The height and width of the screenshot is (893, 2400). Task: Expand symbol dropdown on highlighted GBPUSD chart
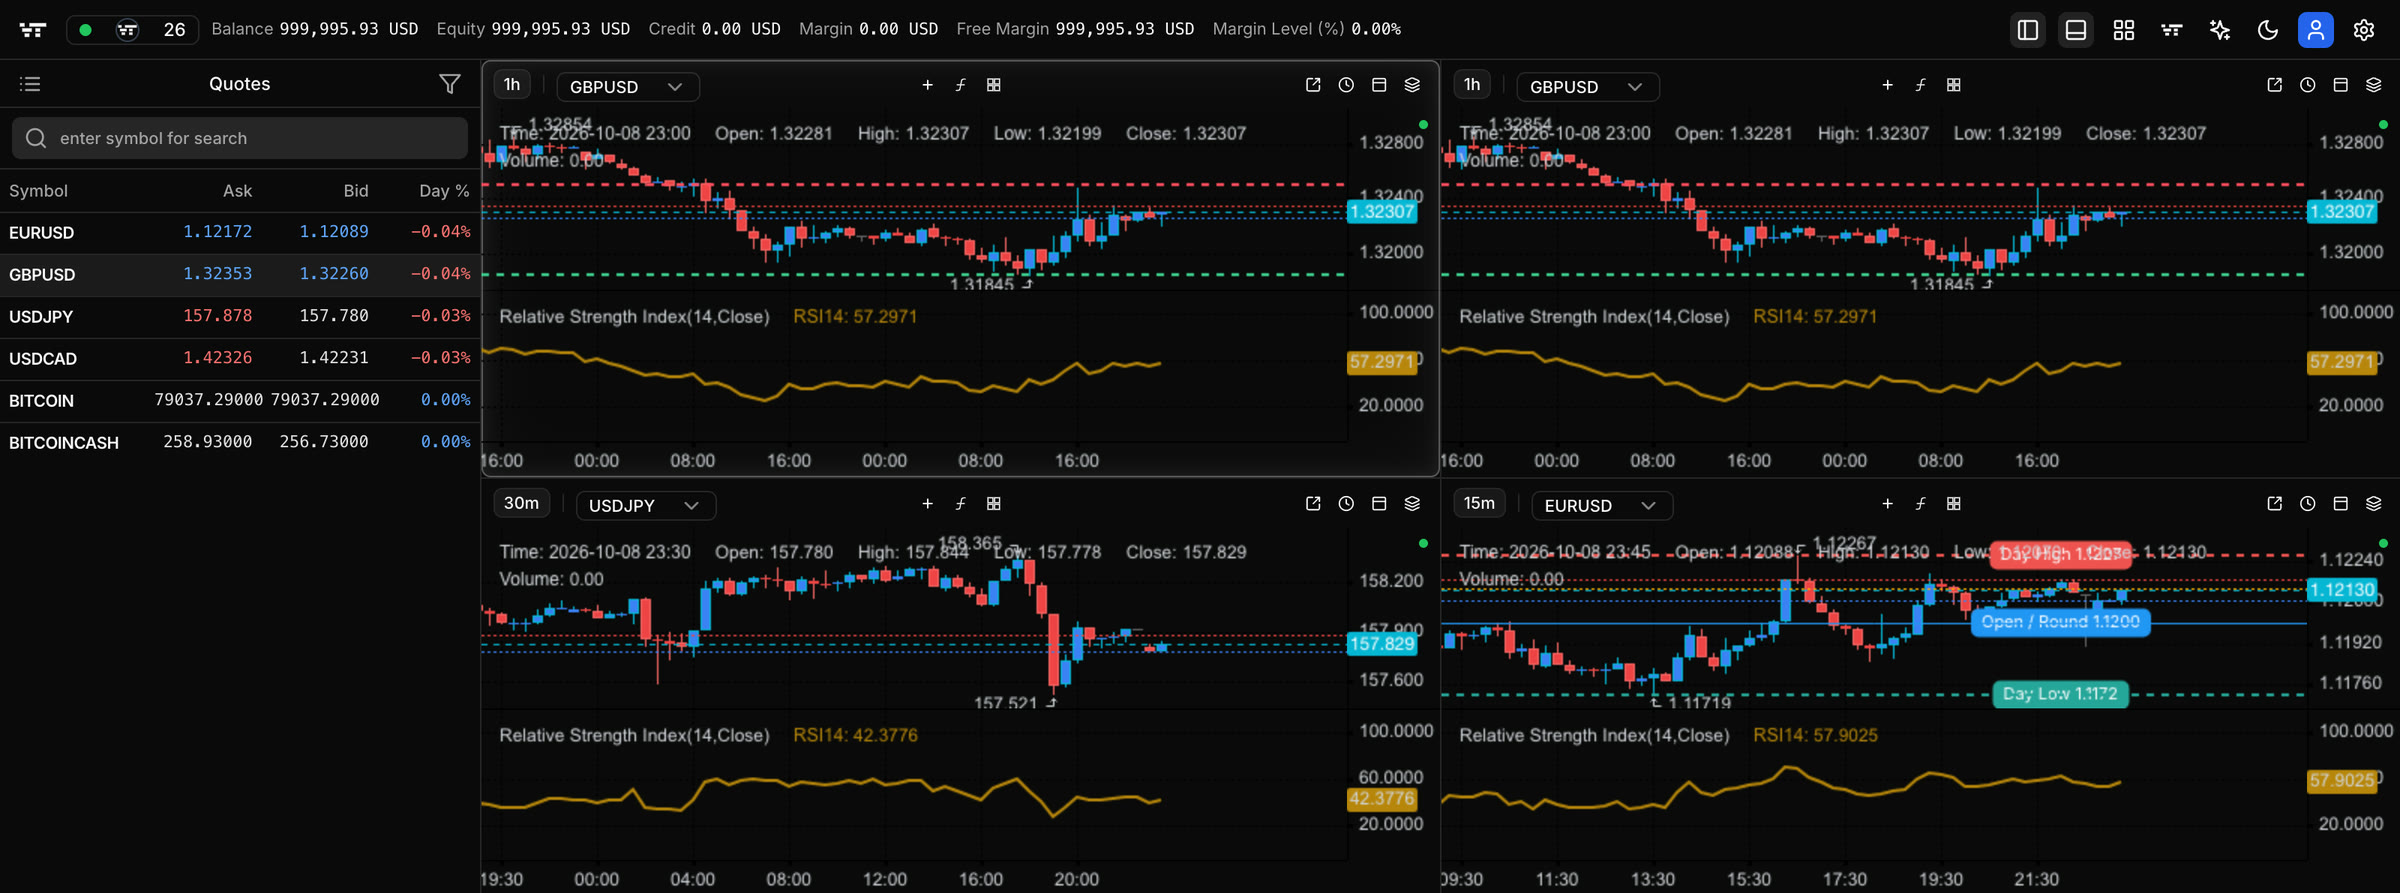pyautogui.click(x=627, y=87)
